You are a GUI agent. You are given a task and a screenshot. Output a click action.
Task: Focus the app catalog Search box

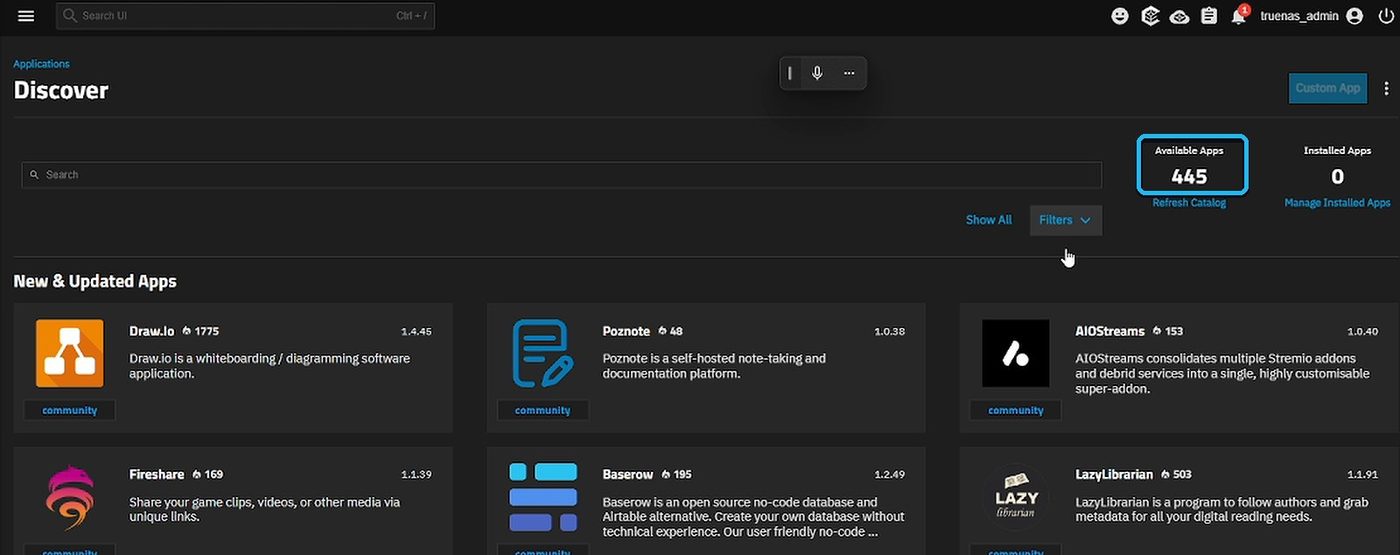point(561,175)
